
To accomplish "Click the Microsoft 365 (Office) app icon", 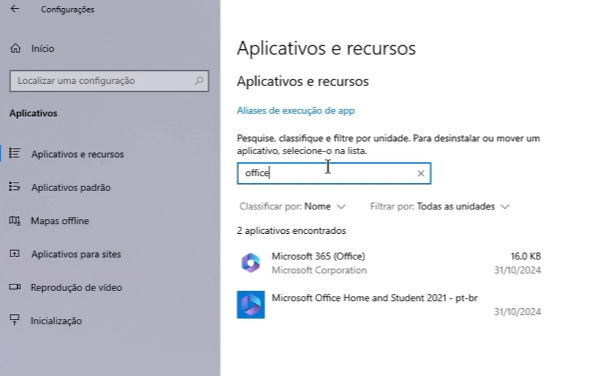I will [x=251, y=263].
